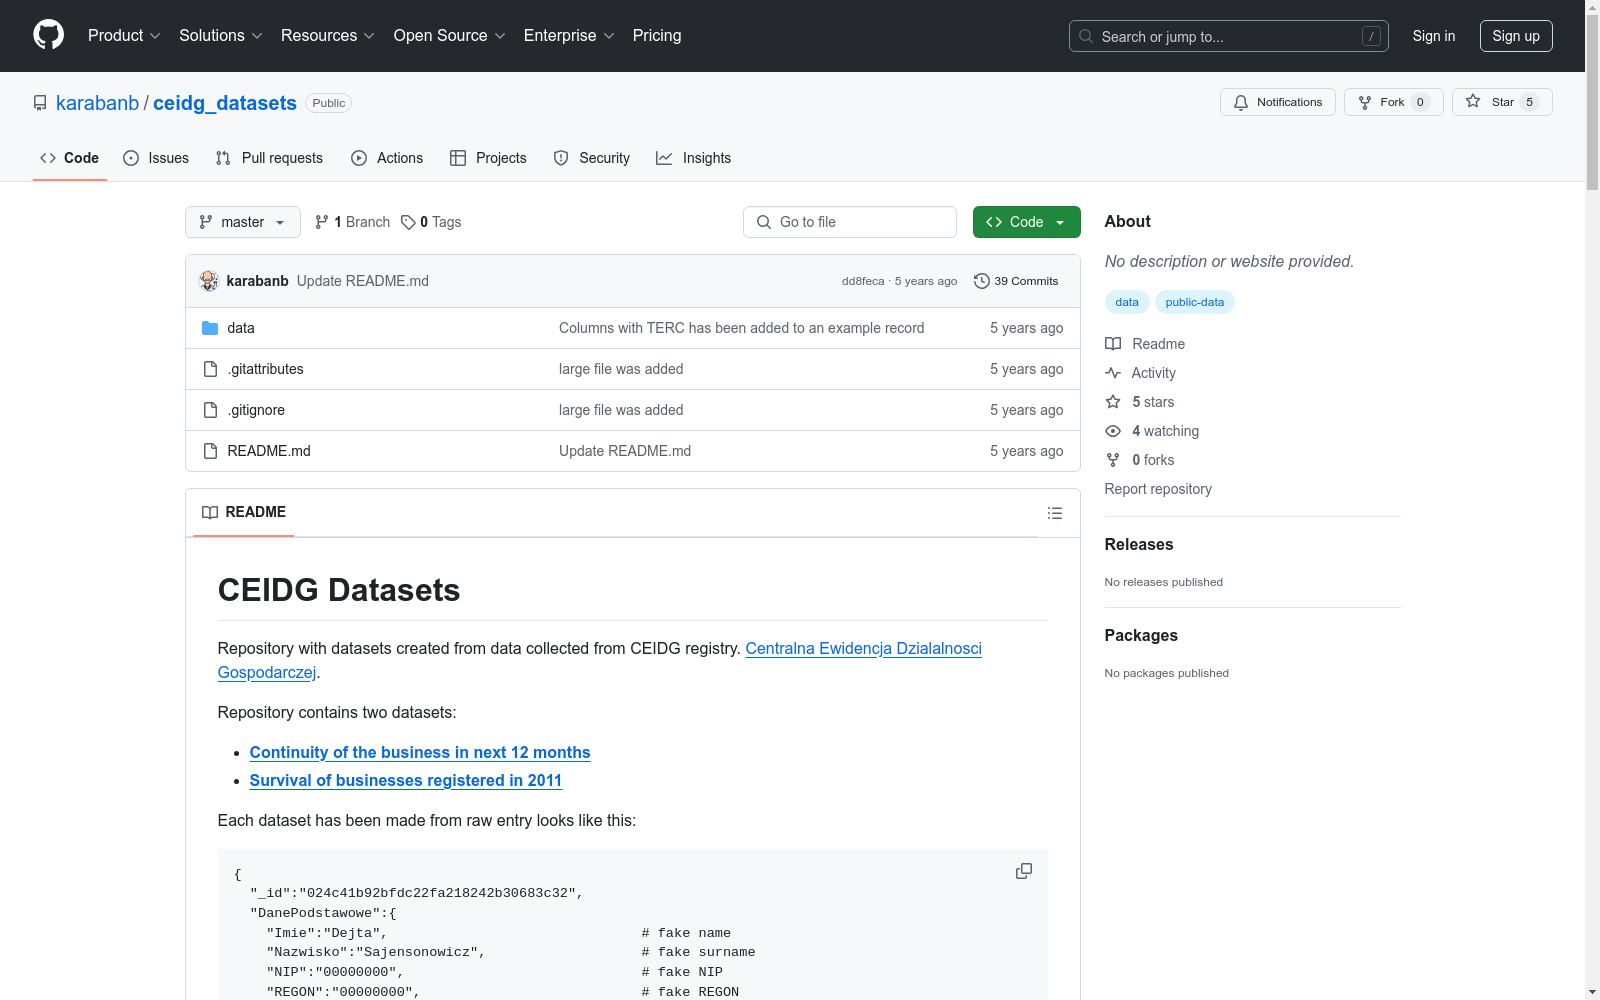The image size is (1600, 1000).
Task: Expand the Open Source menu
Action: (x=449, y=36)
